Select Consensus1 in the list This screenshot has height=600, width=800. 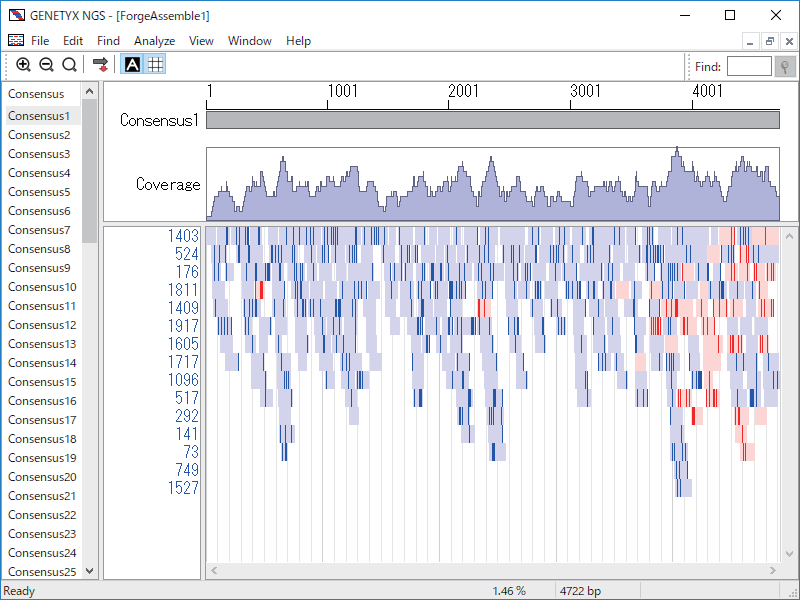(x=43, y=116)
